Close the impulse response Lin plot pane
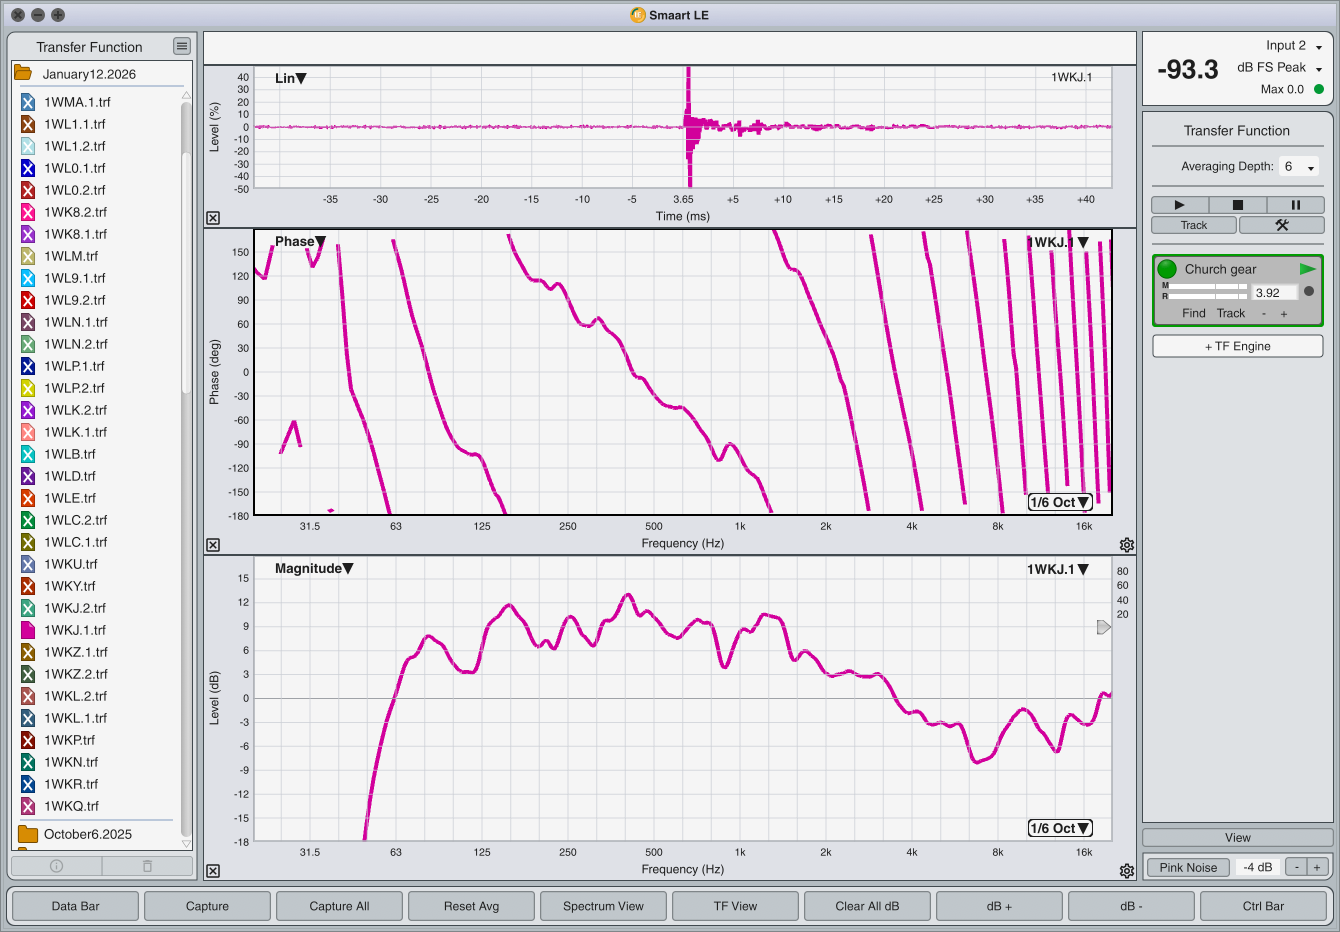1340x932 pixels. [213, 218]
